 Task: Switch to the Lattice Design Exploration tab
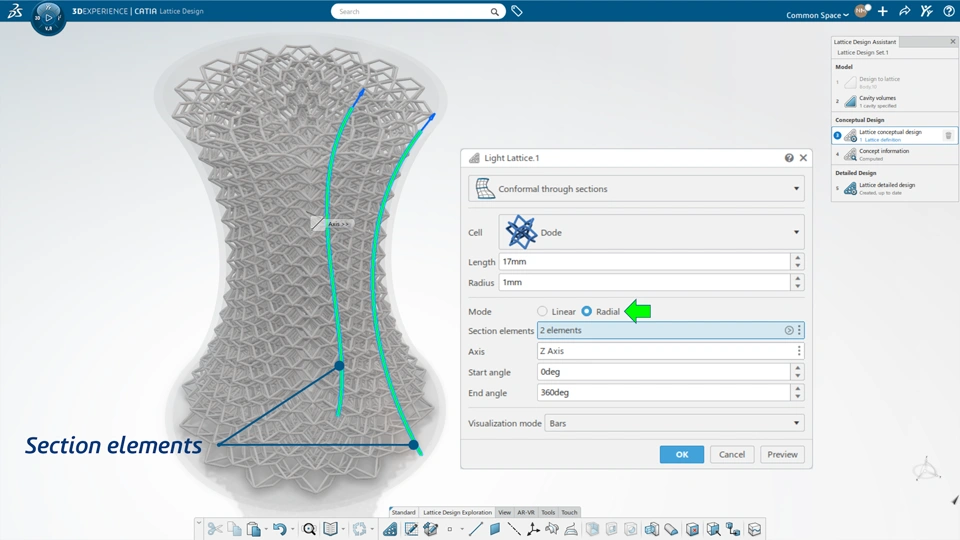(x=457, y=512)
